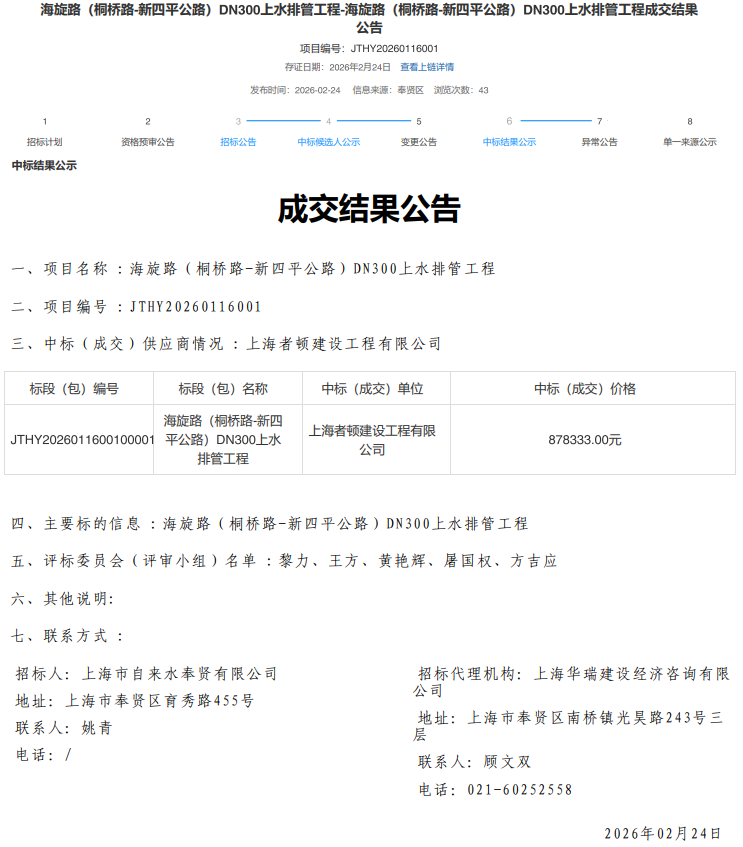Click the phone number 021-60252558
The image size is (743, 847).
tap(520, 789)
